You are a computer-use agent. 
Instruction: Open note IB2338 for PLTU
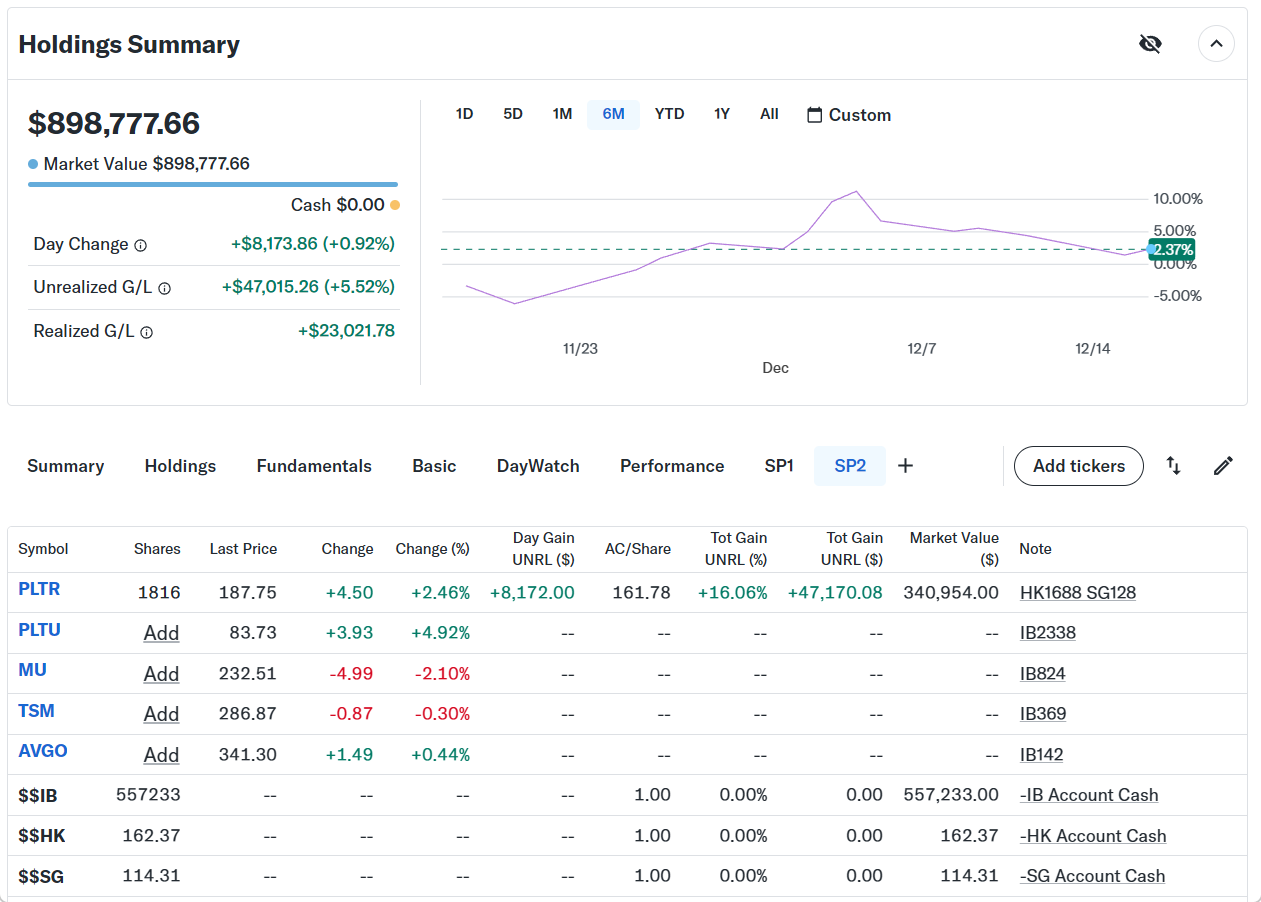coord(1047,633)
